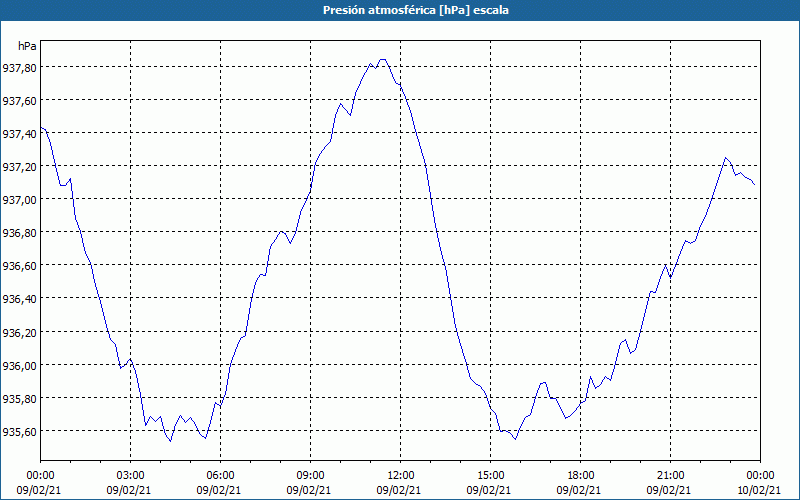Click the 10/02/21 date label
Screen dimensions: 800x500
(x=760, y=490)
